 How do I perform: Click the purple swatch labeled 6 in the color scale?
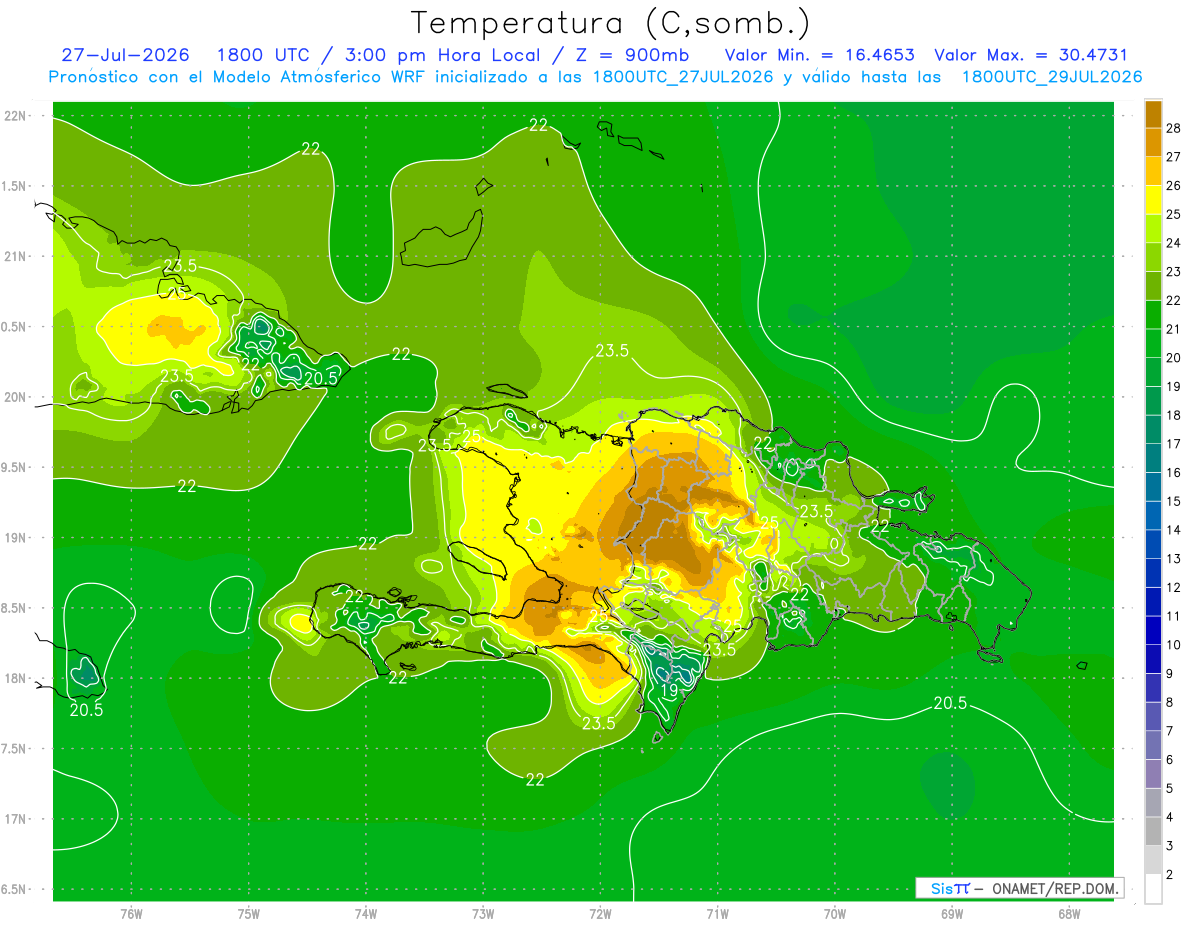(x=1153, y=745)
